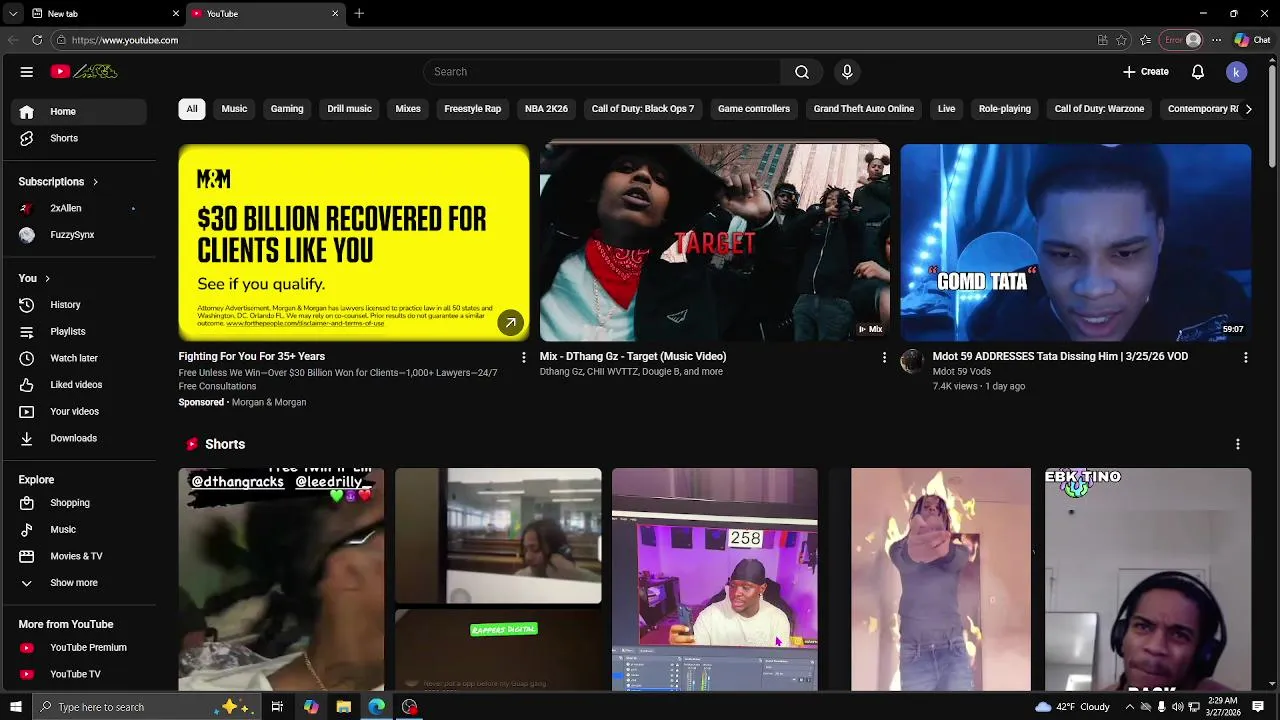This screenshot has height=720, width=1280.
Task: Expand the You section
Action: coord(34,278)
